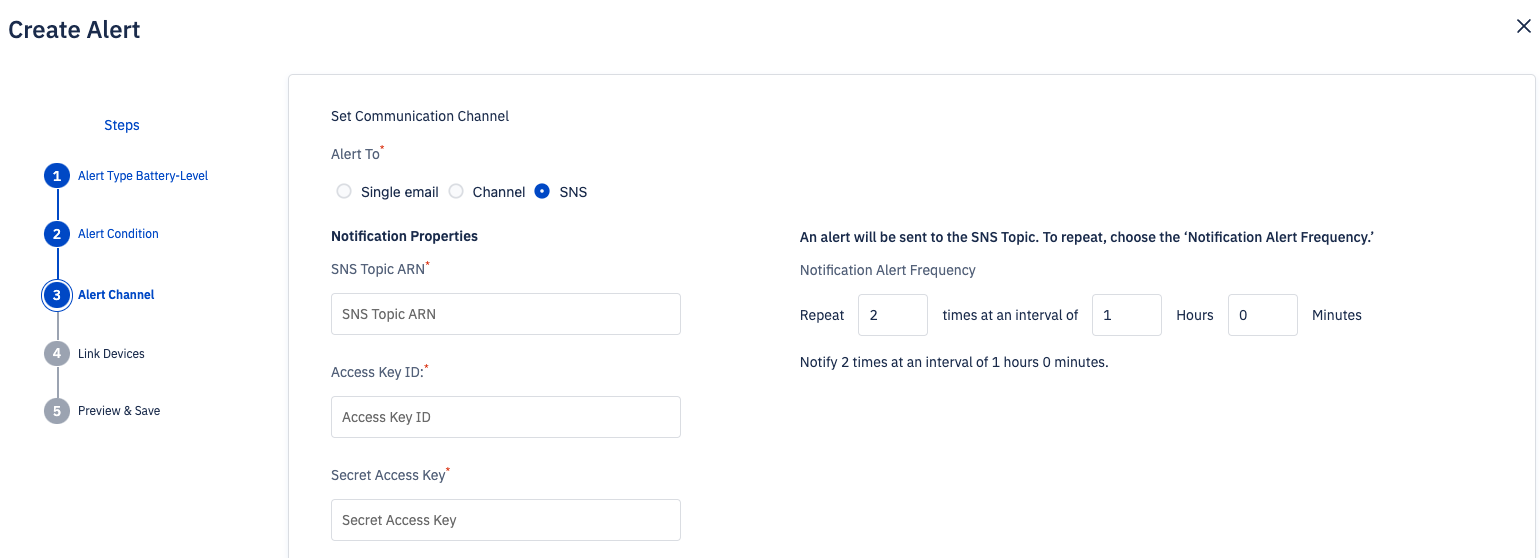1540x558 pixels.
Task: Close the Create Alert dialog
Action: coord(1523,26)
